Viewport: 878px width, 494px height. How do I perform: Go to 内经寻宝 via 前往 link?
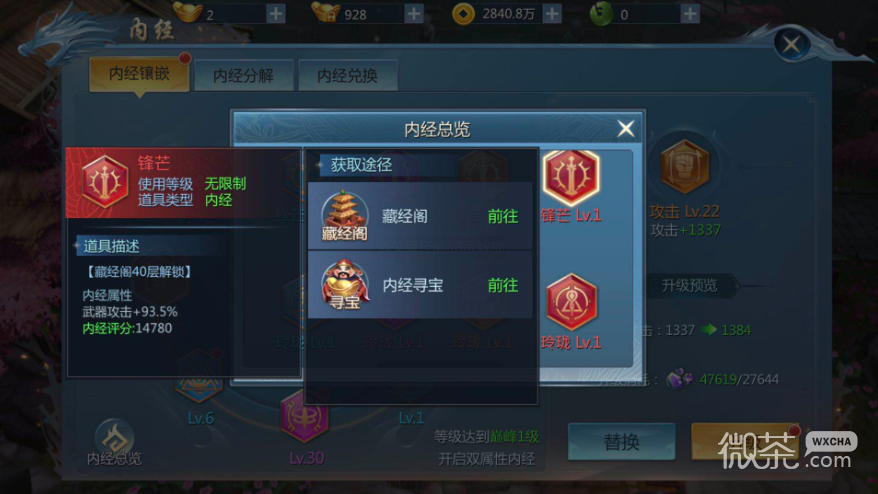502,285
